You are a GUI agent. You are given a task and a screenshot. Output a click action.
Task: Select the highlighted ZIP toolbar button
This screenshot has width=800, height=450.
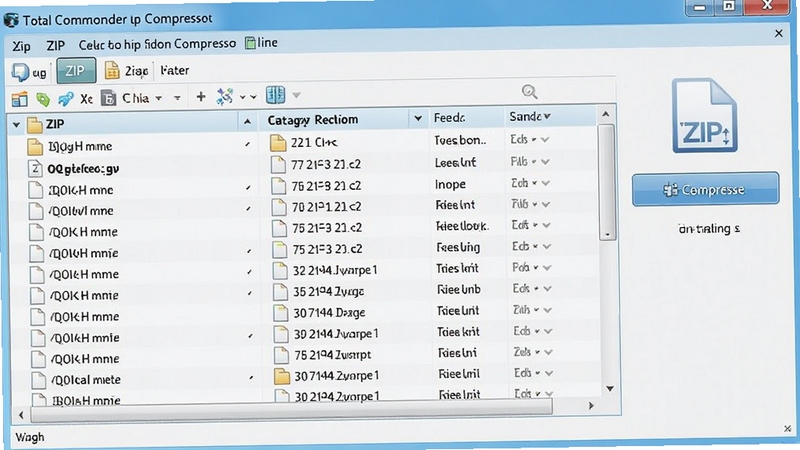click(76, 71)
